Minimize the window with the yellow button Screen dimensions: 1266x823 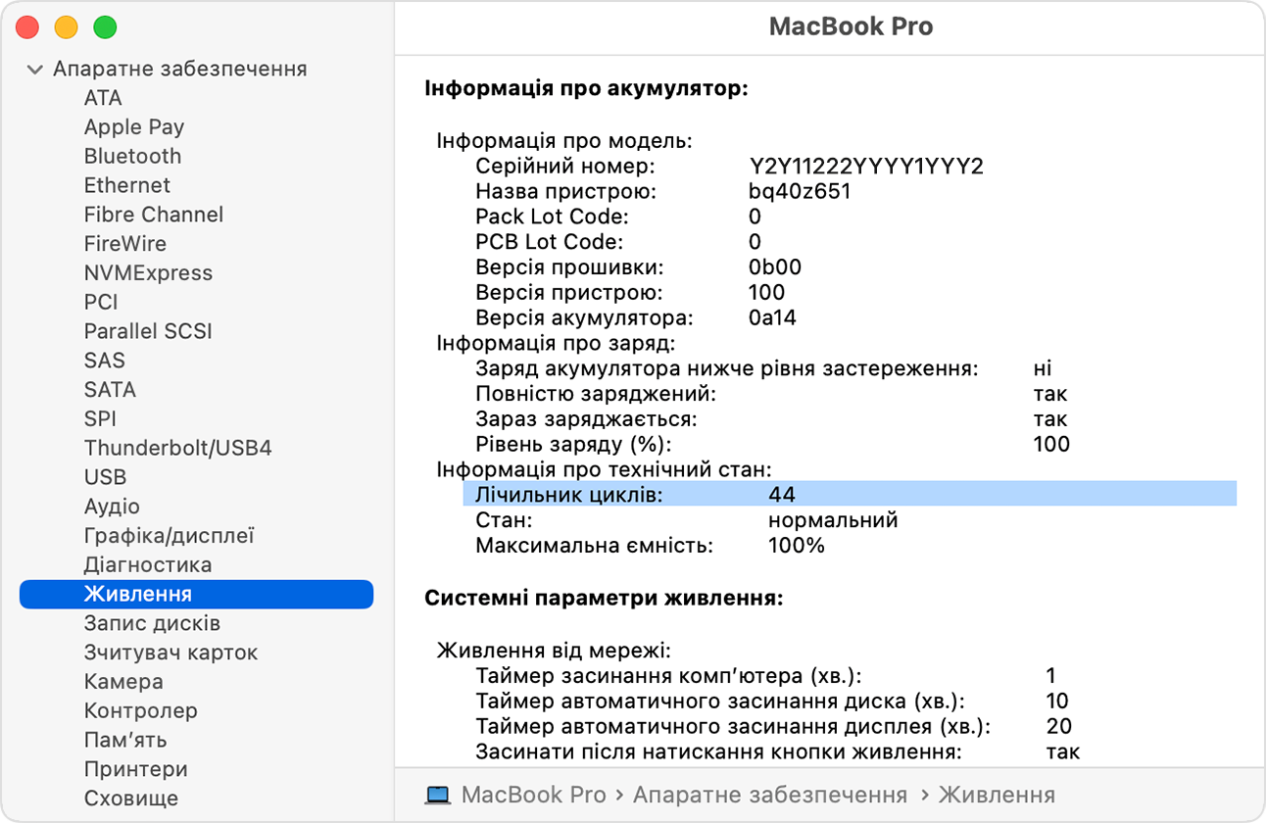66,27
